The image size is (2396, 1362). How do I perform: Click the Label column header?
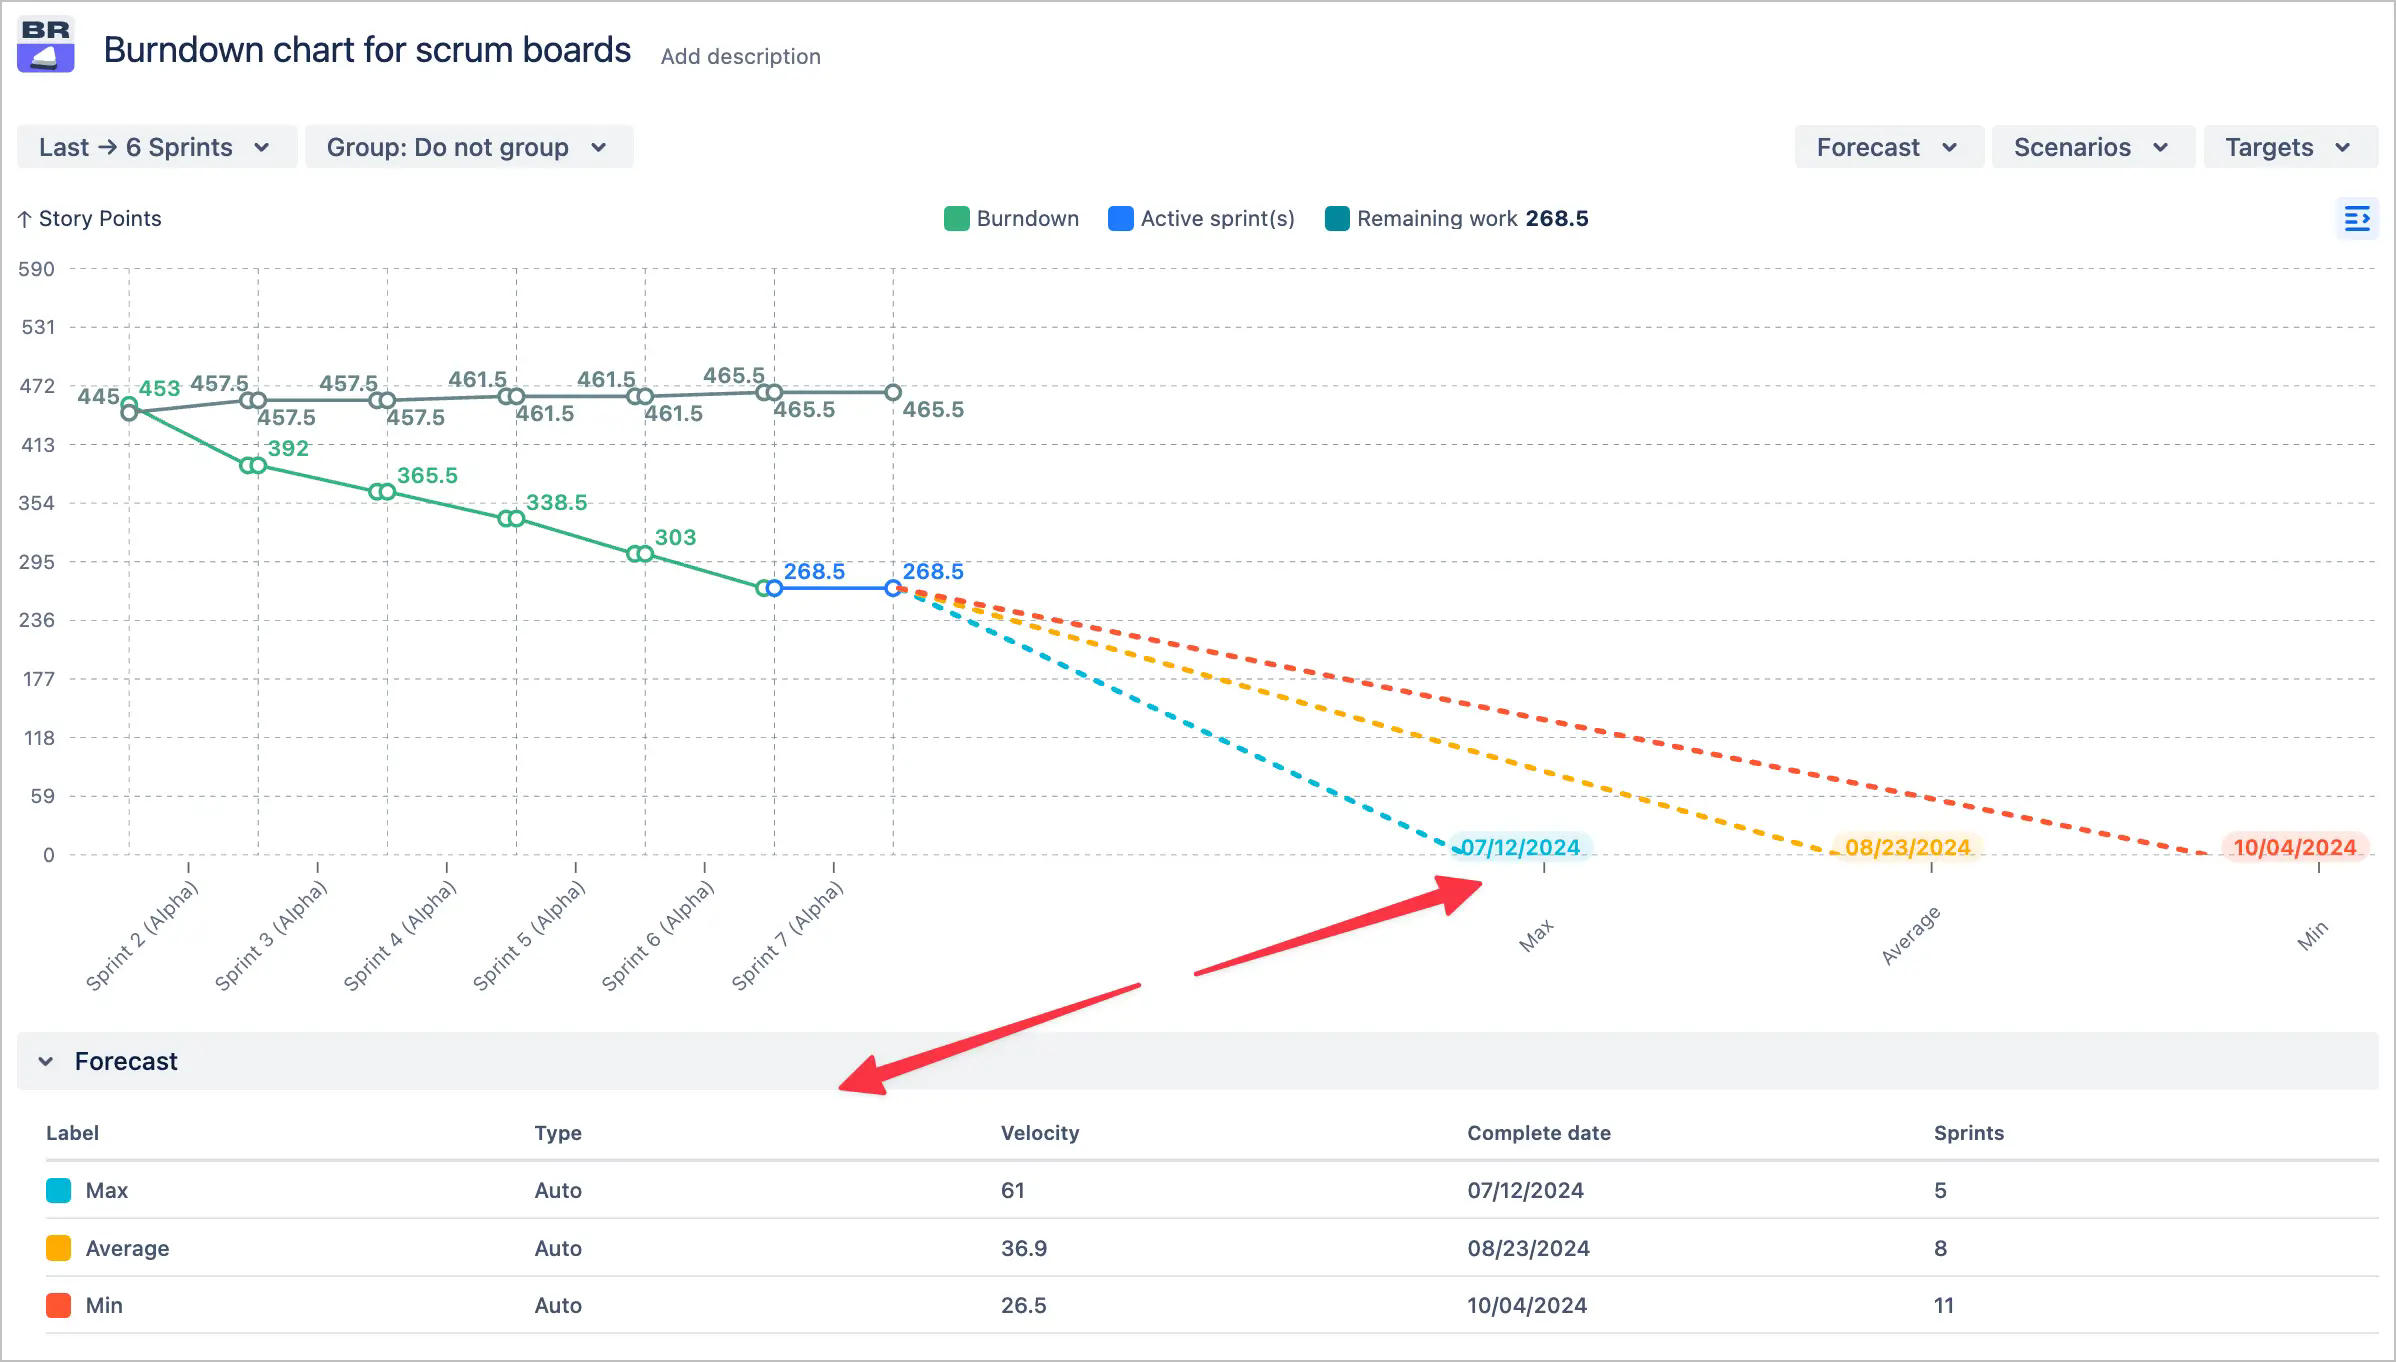(72, 1133)
